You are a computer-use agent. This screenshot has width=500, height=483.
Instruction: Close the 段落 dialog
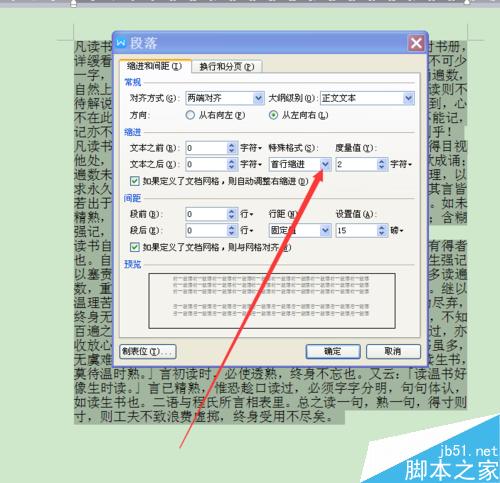(x=416, y=43)
